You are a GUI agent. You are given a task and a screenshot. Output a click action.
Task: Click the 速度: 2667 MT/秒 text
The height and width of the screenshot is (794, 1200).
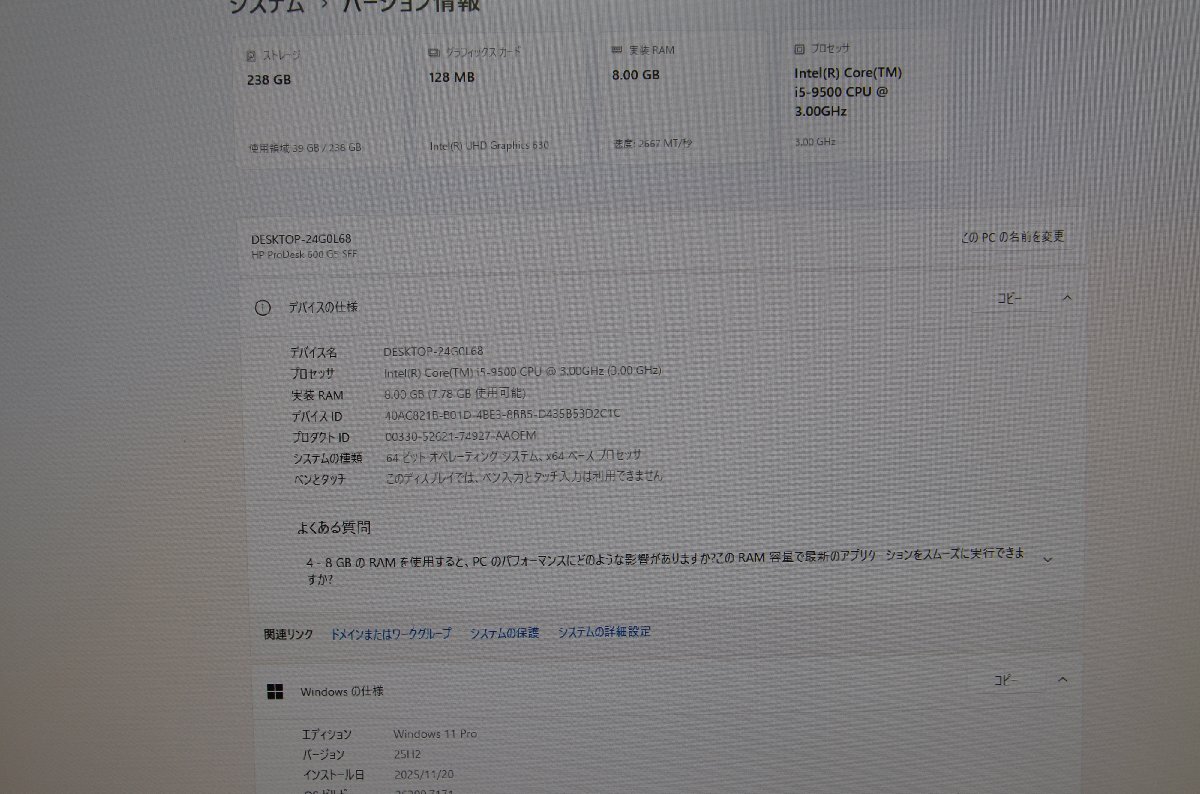653,143
